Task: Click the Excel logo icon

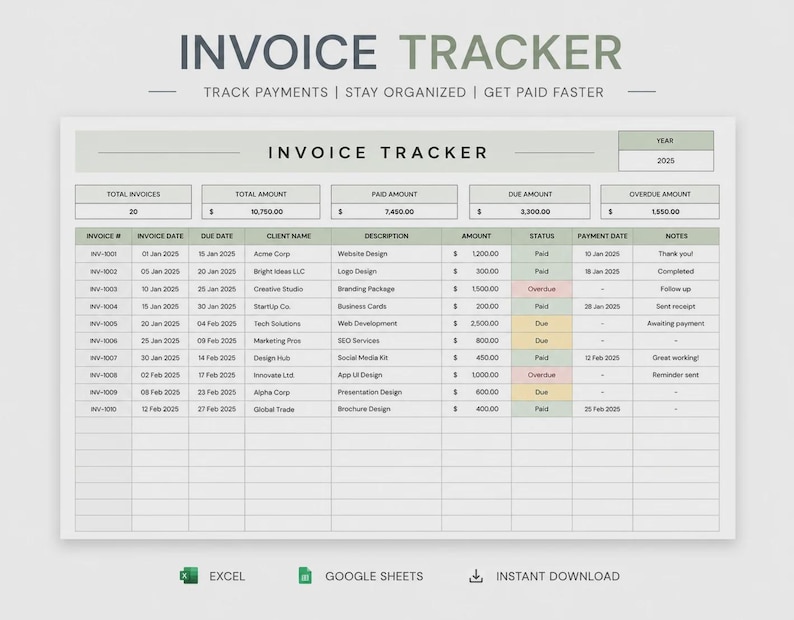Action: pos(189,576)
